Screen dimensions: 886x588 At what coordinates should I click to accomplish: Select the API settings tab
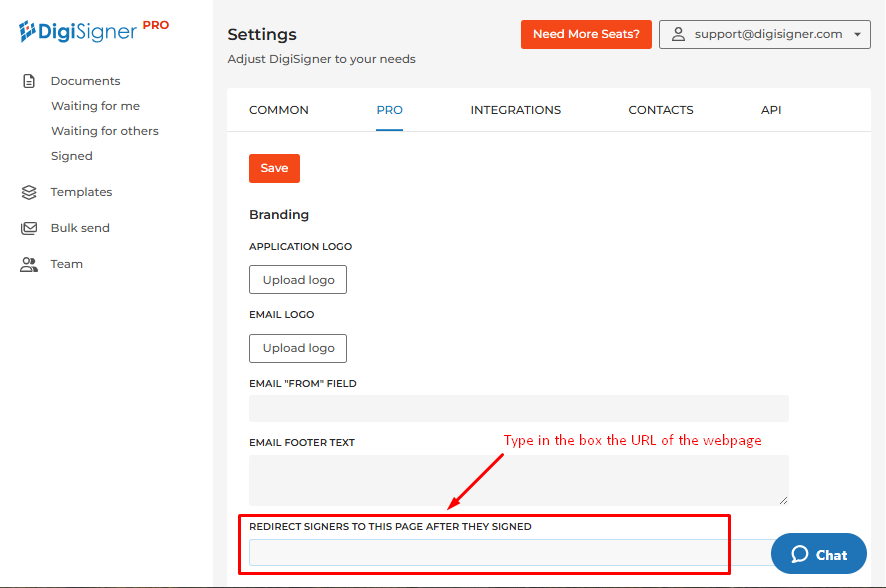tap(771, 110)
